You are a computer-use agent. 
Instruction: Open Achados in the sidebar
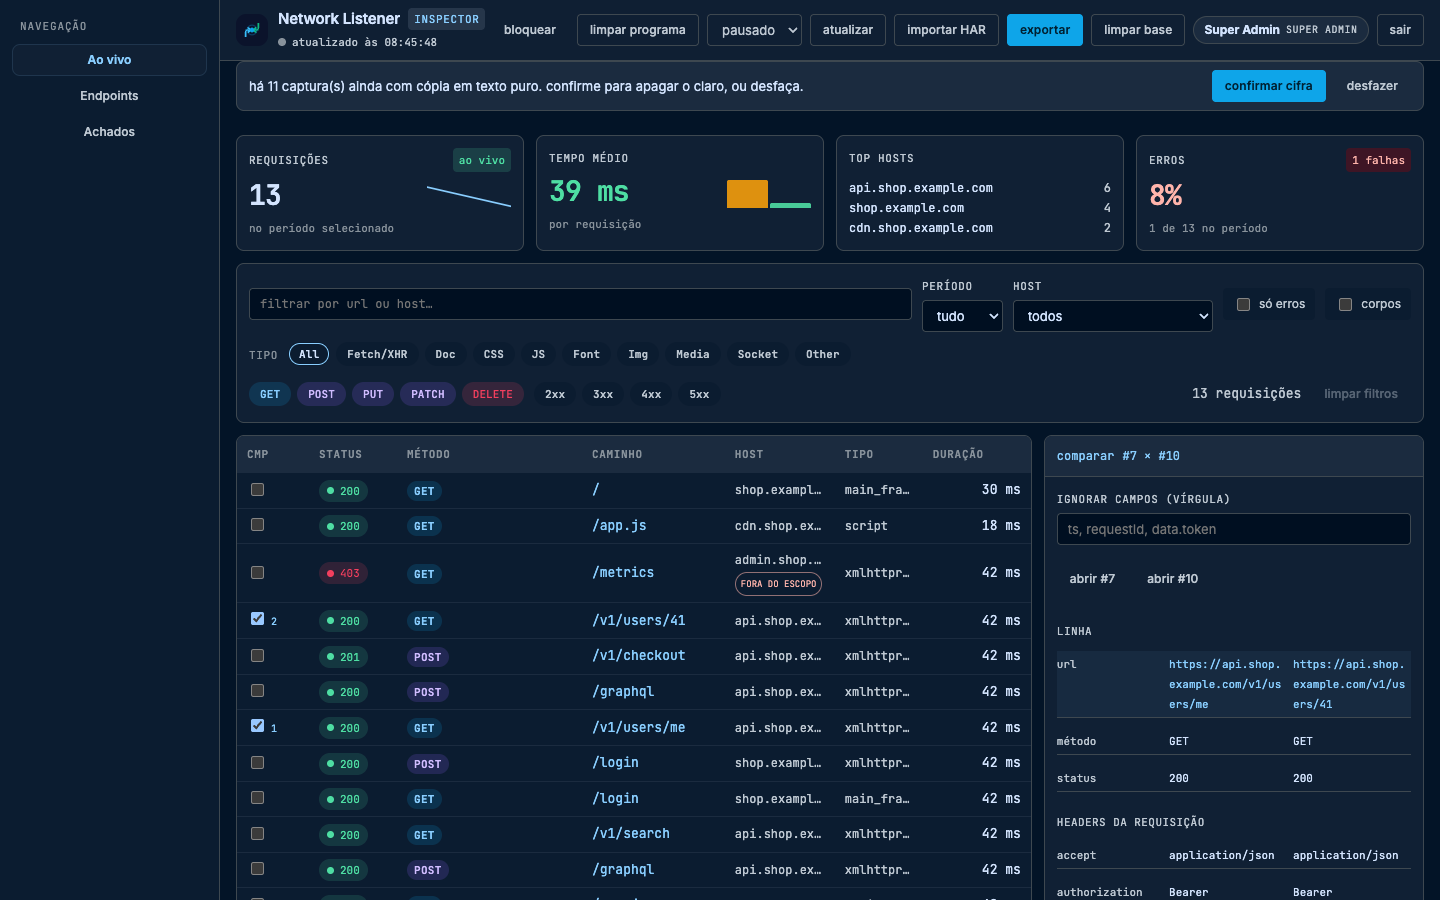tap(109, 132)
